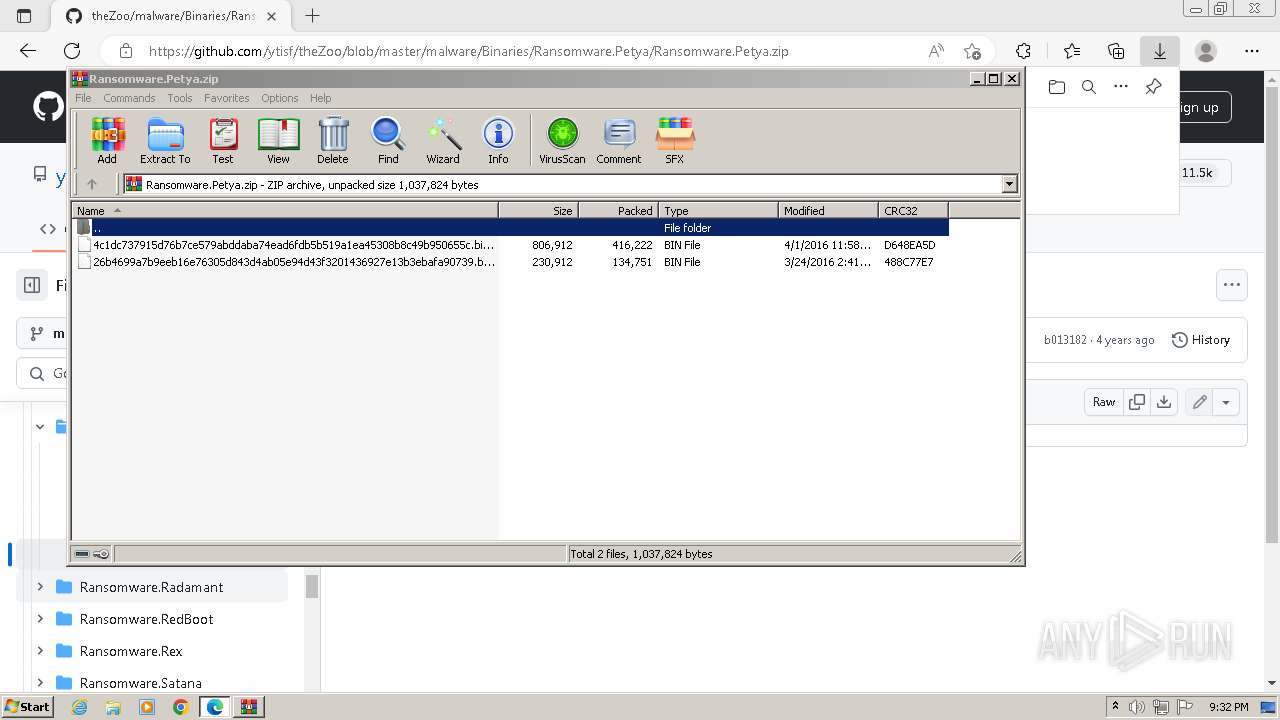Collapse the GitHub file tree panel
1280x720 pixels.
pos(32,285)
